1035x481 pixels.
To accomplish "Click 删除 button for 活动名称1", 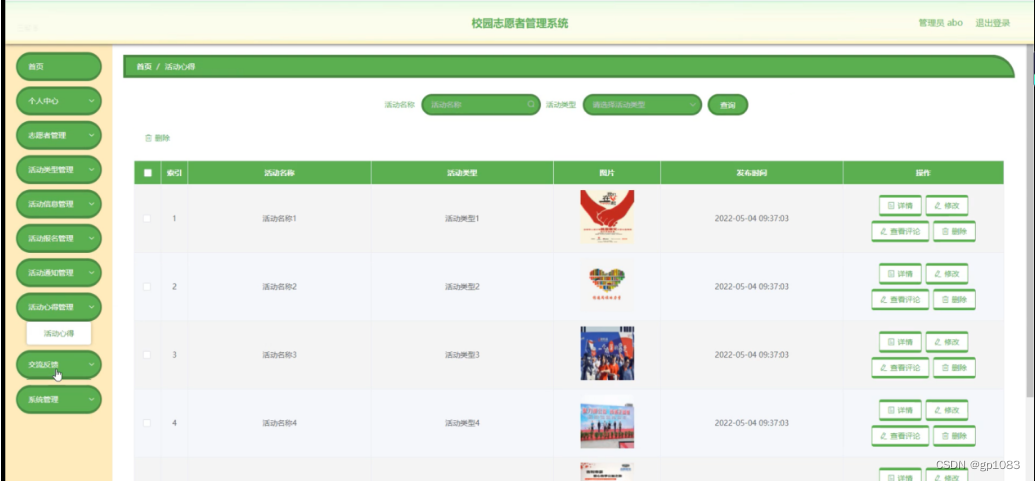I will 954,231.
